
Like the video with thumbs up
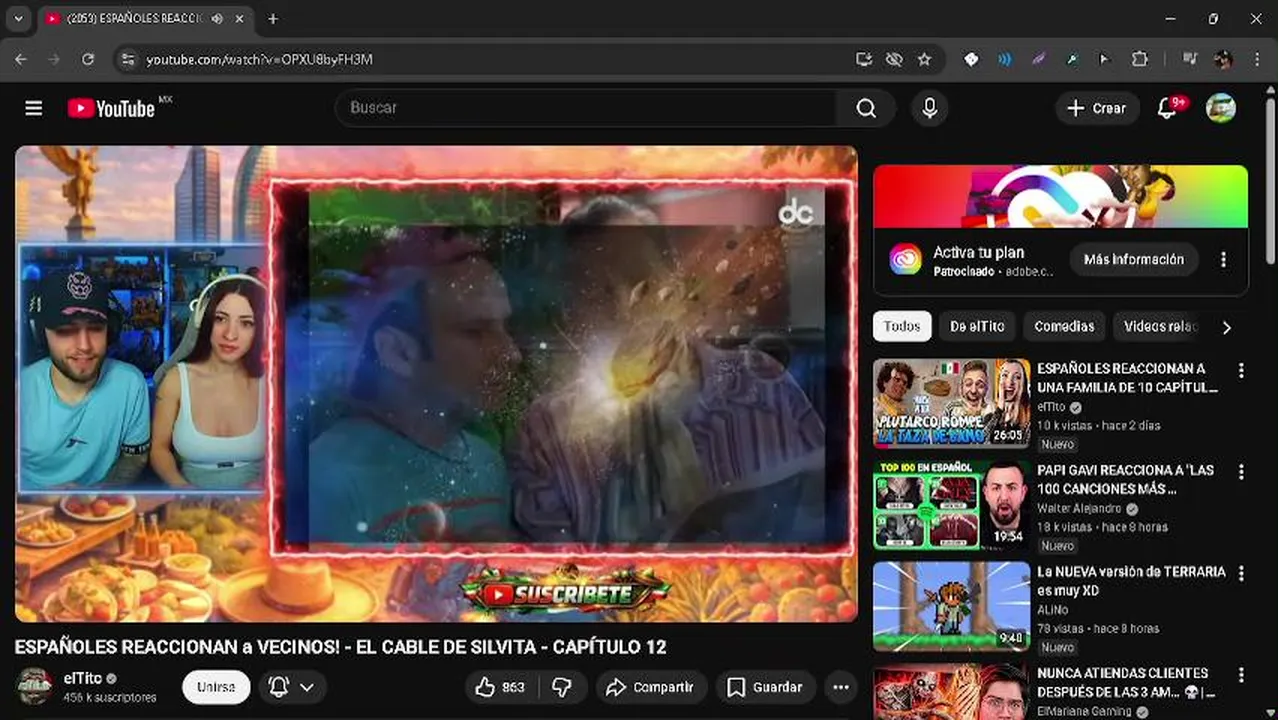(x=499, y=687)
